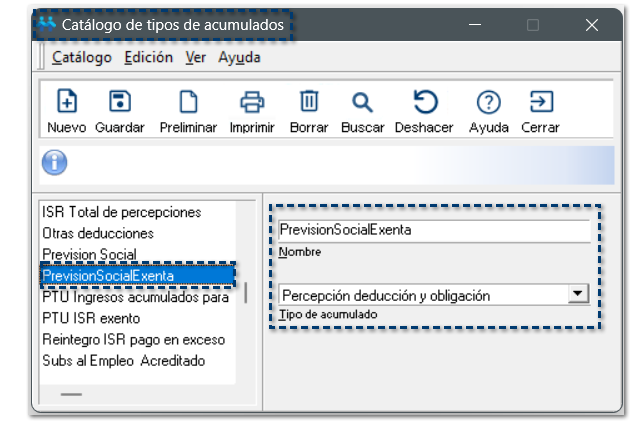
Task: Click the Nuevo toolbar icon
Action: [x=66, y=102]
